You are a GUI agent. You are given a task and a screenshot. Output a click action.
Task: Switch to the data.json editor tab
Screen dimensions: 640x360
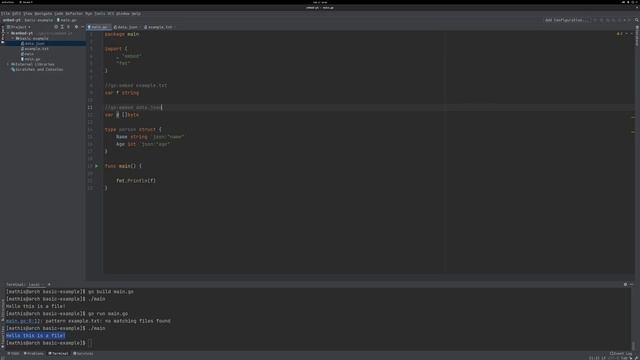pyautogui.click(x=127, y=27)
